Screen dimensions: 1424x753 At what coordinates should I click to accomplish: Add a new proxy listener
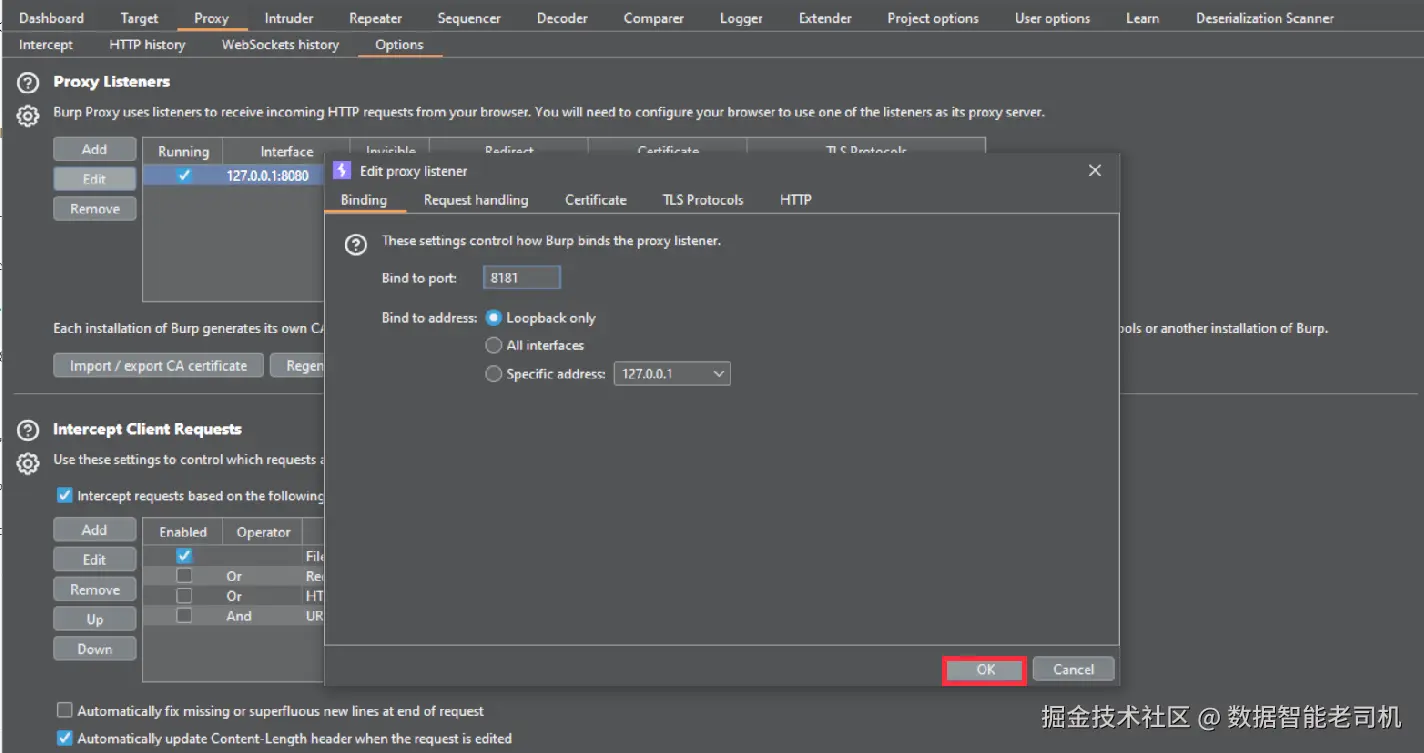click(x=95, y=149)
